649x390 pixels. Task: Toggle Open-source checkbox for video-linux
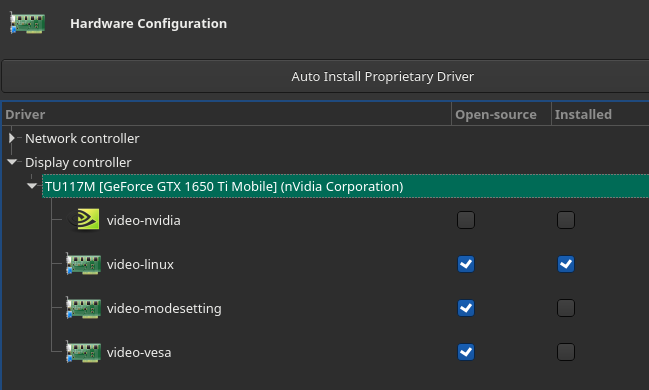click(x=466, y=264)
